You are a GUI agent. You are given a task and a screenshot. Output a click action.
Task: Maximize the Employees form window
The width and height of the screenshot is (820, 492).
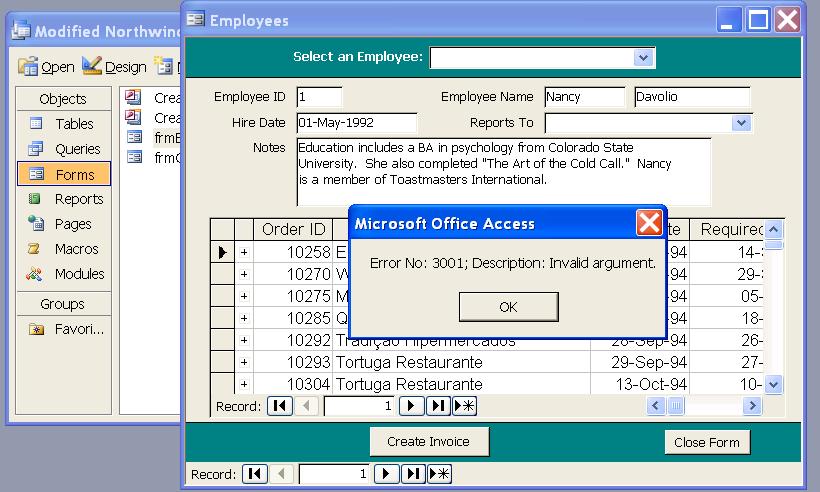click(x=758, y=20)
